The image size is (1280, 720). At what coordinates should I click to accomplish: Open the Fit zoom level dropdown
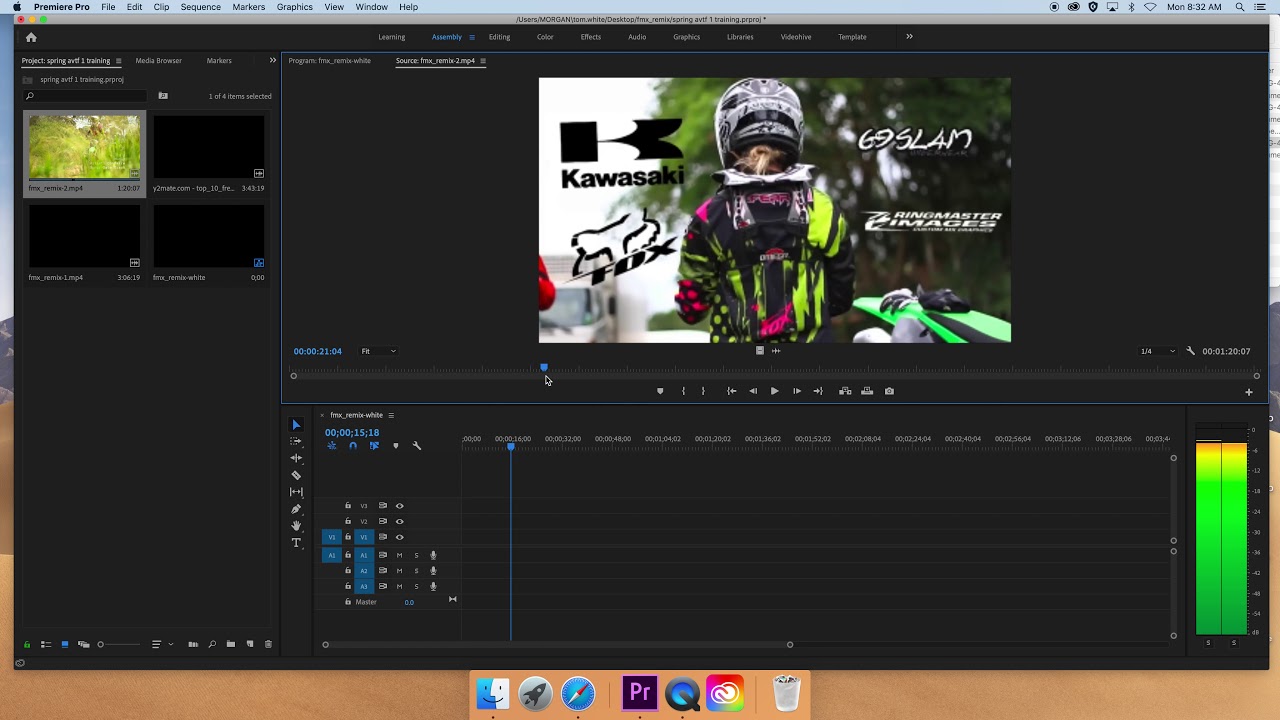[x=378, y=351]
